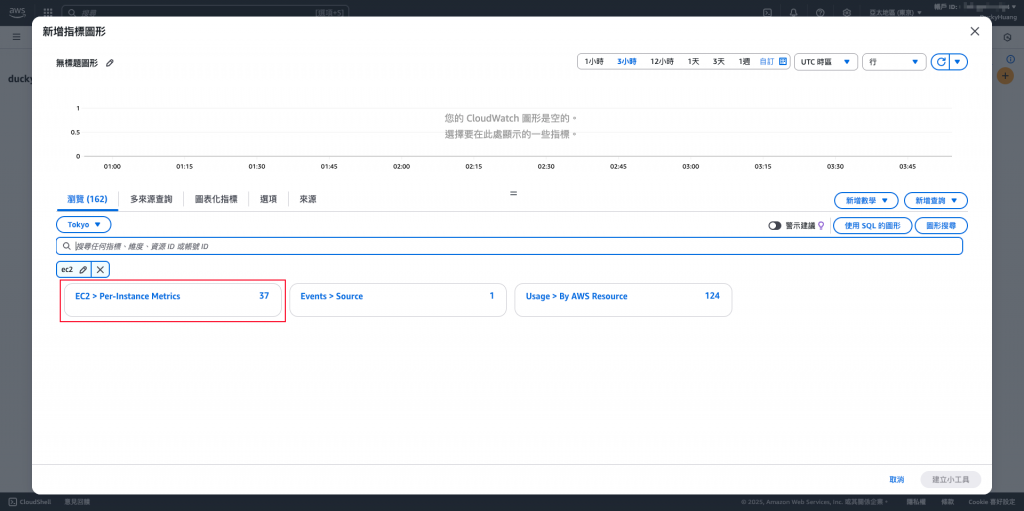Viewport: 1024px width, 511px height.
Task: Select the 3天 time range
Action: click(x=718, y=61)
